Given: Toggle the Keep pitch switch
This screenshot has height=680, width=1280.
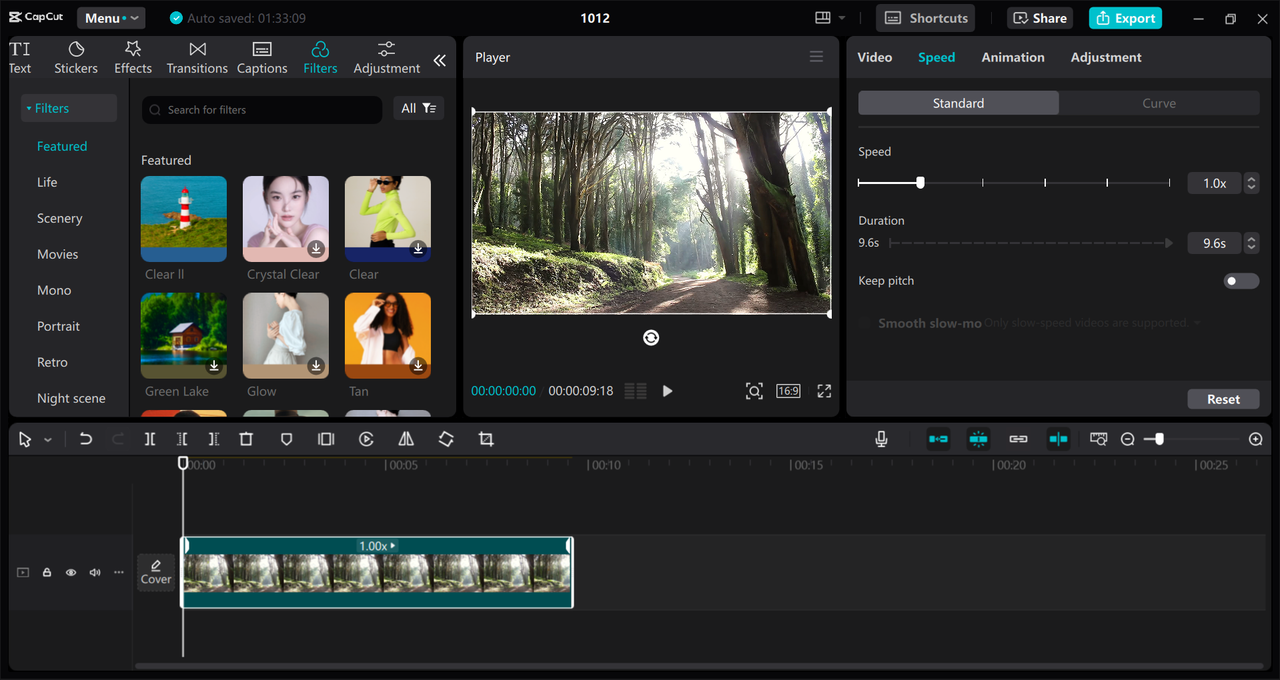Looking at the screenshot, I should click(x=1241, y=281).
